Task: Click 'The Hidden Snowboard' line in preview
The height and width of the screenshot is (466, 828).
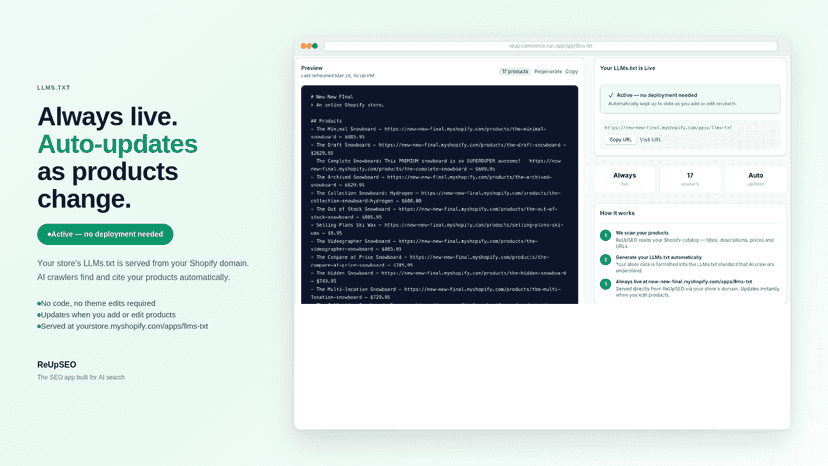Action: (438, 277)
